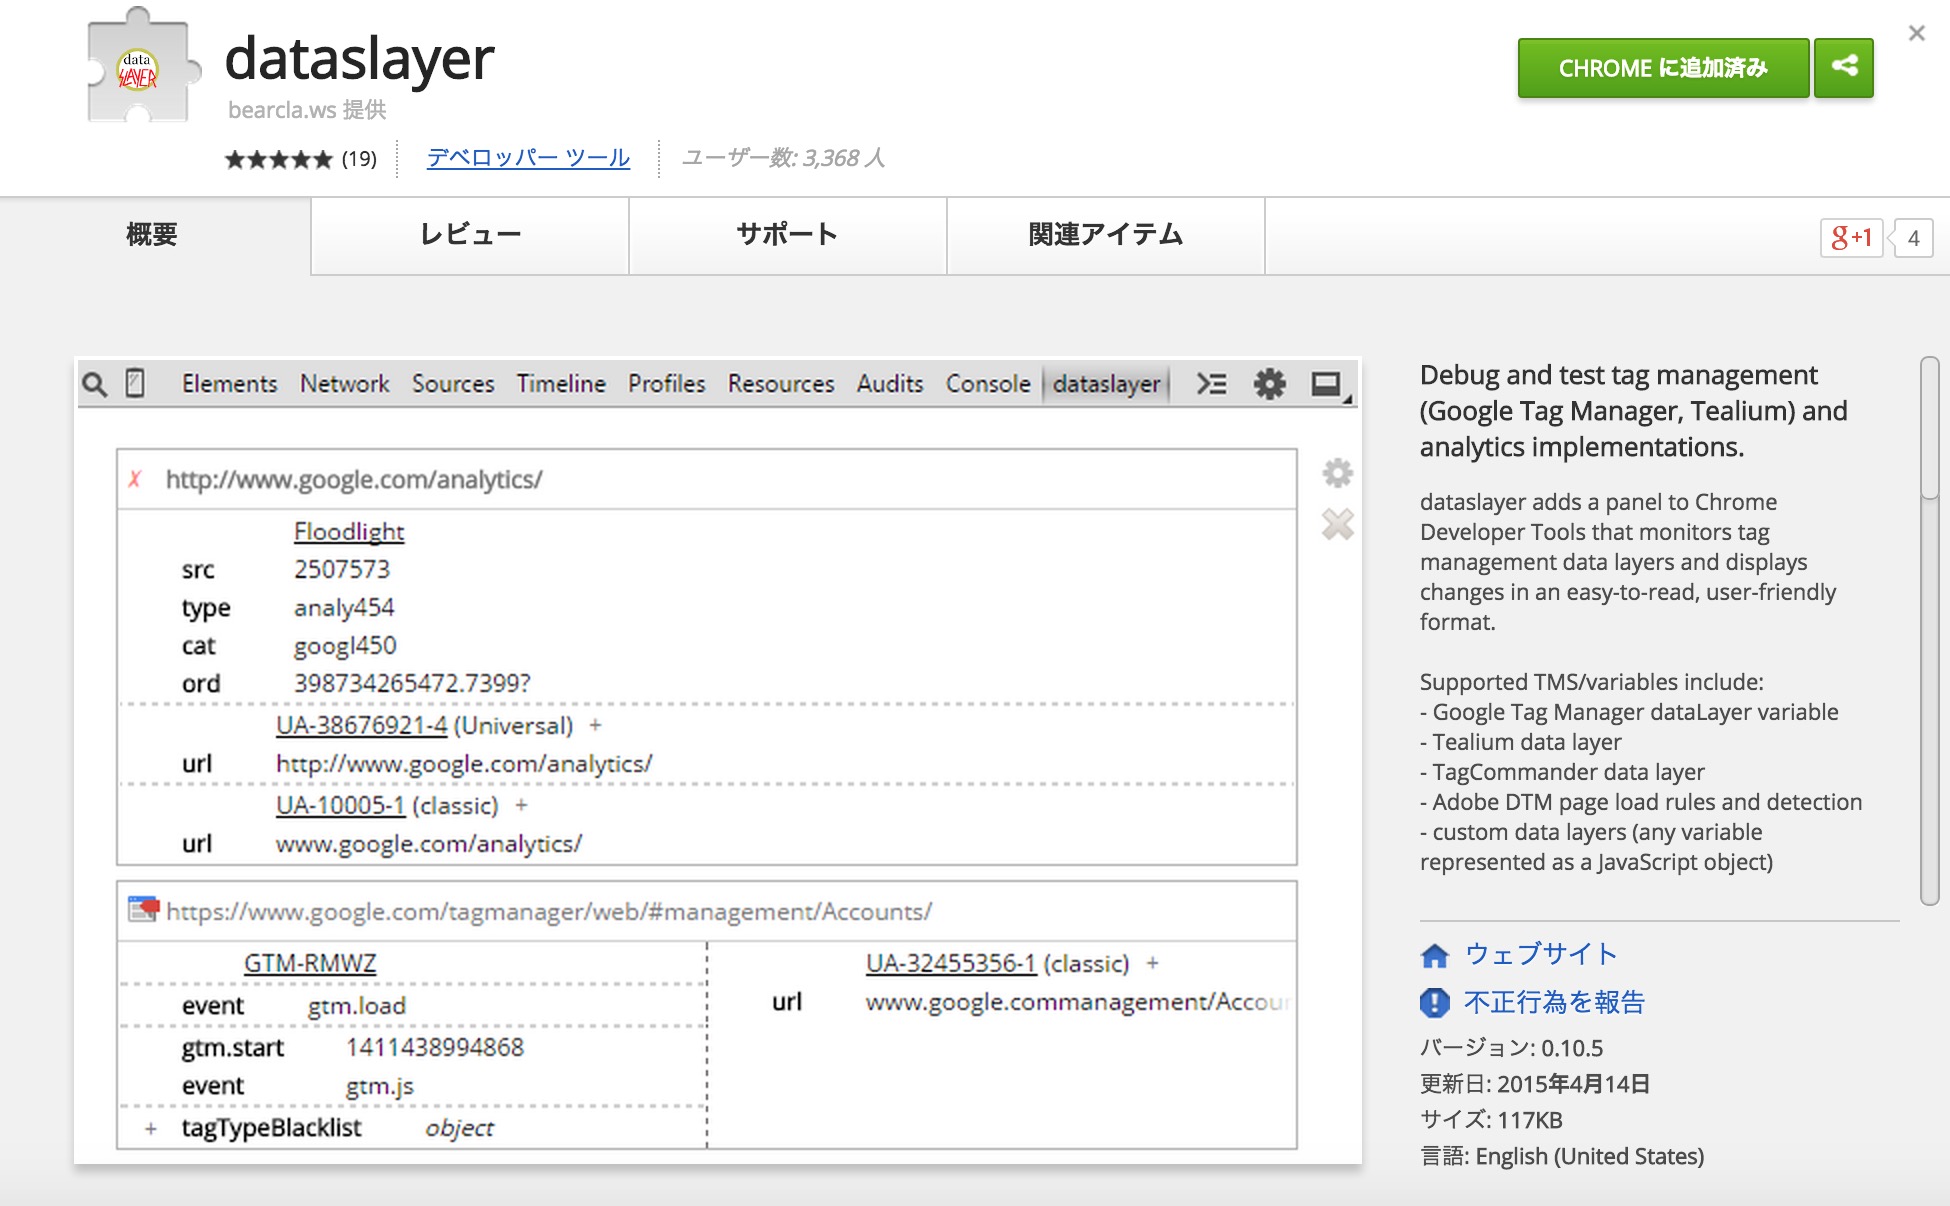Expand UA-38676921-4 (Universal) plus sign

pyautogui.click(x=596, y=725)
